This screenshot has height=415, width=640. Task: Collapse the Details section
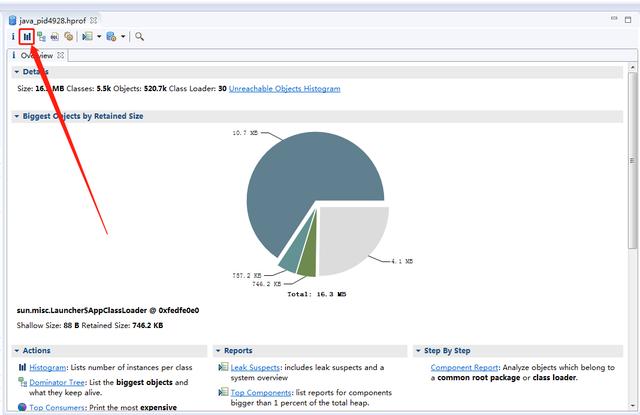[17, 72]
